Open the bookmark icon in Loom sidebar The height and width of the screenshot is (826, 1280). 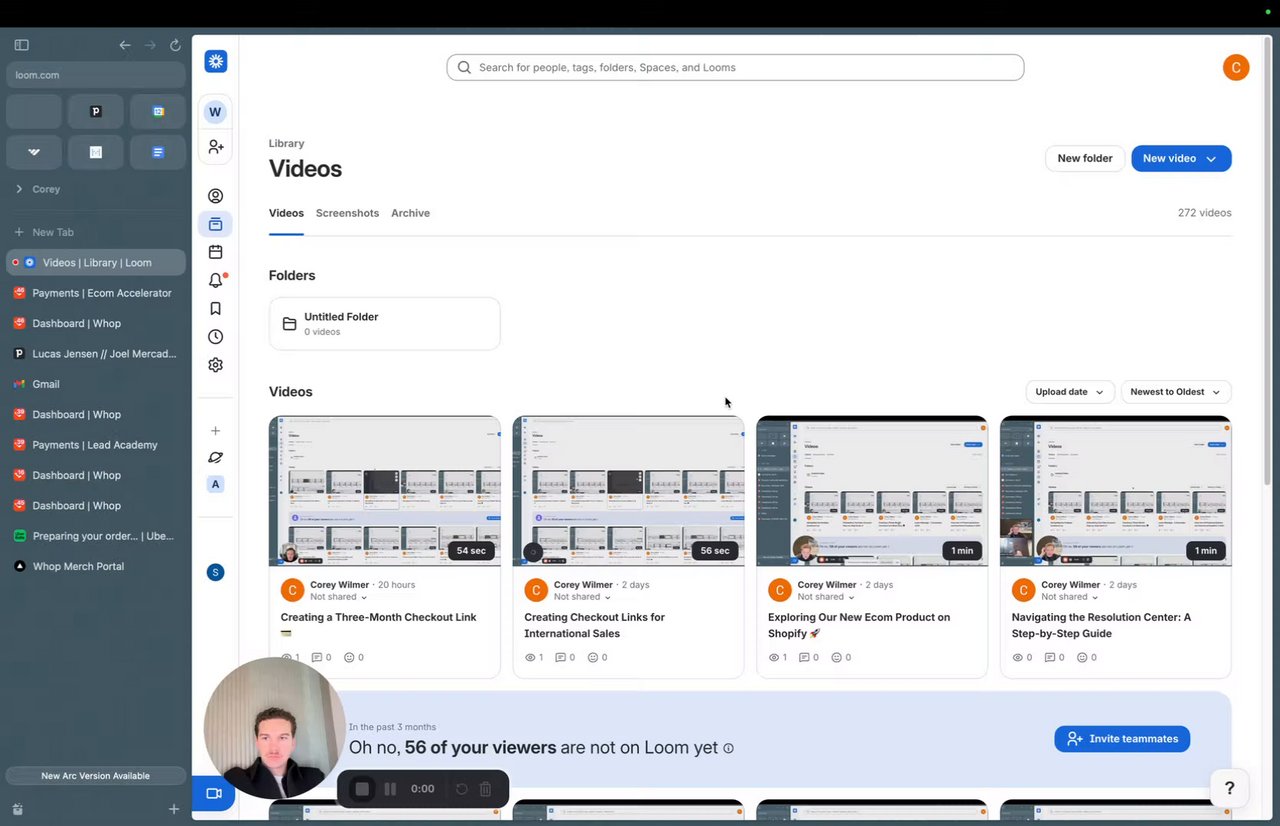tap(215, 309)
